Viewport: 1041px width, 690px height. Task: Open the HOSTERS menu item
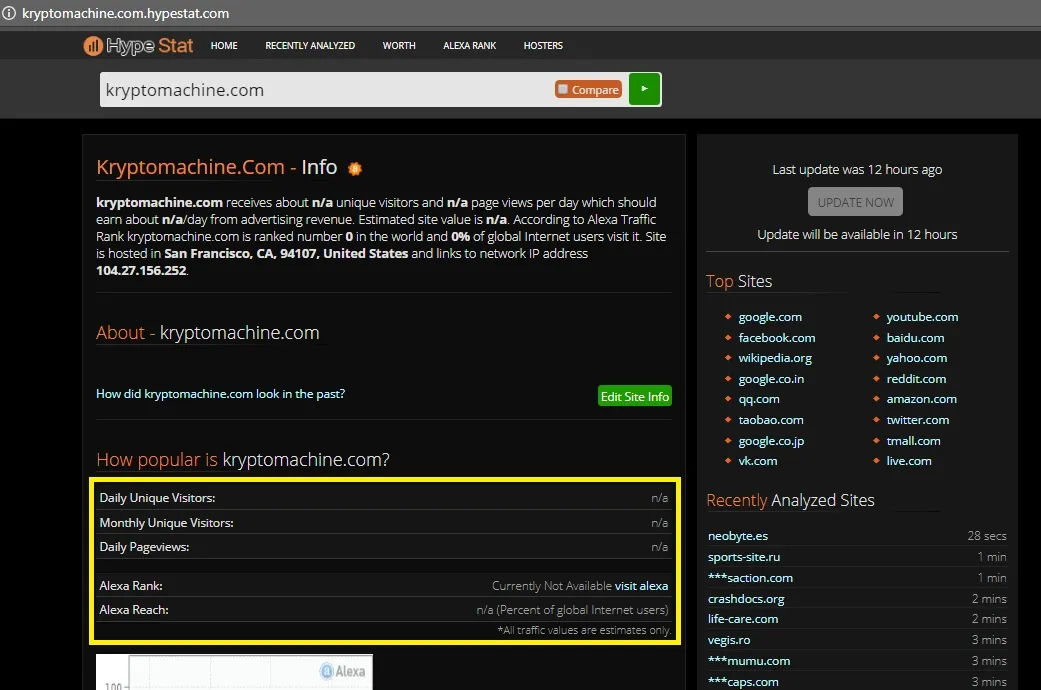tap(543, 46)
